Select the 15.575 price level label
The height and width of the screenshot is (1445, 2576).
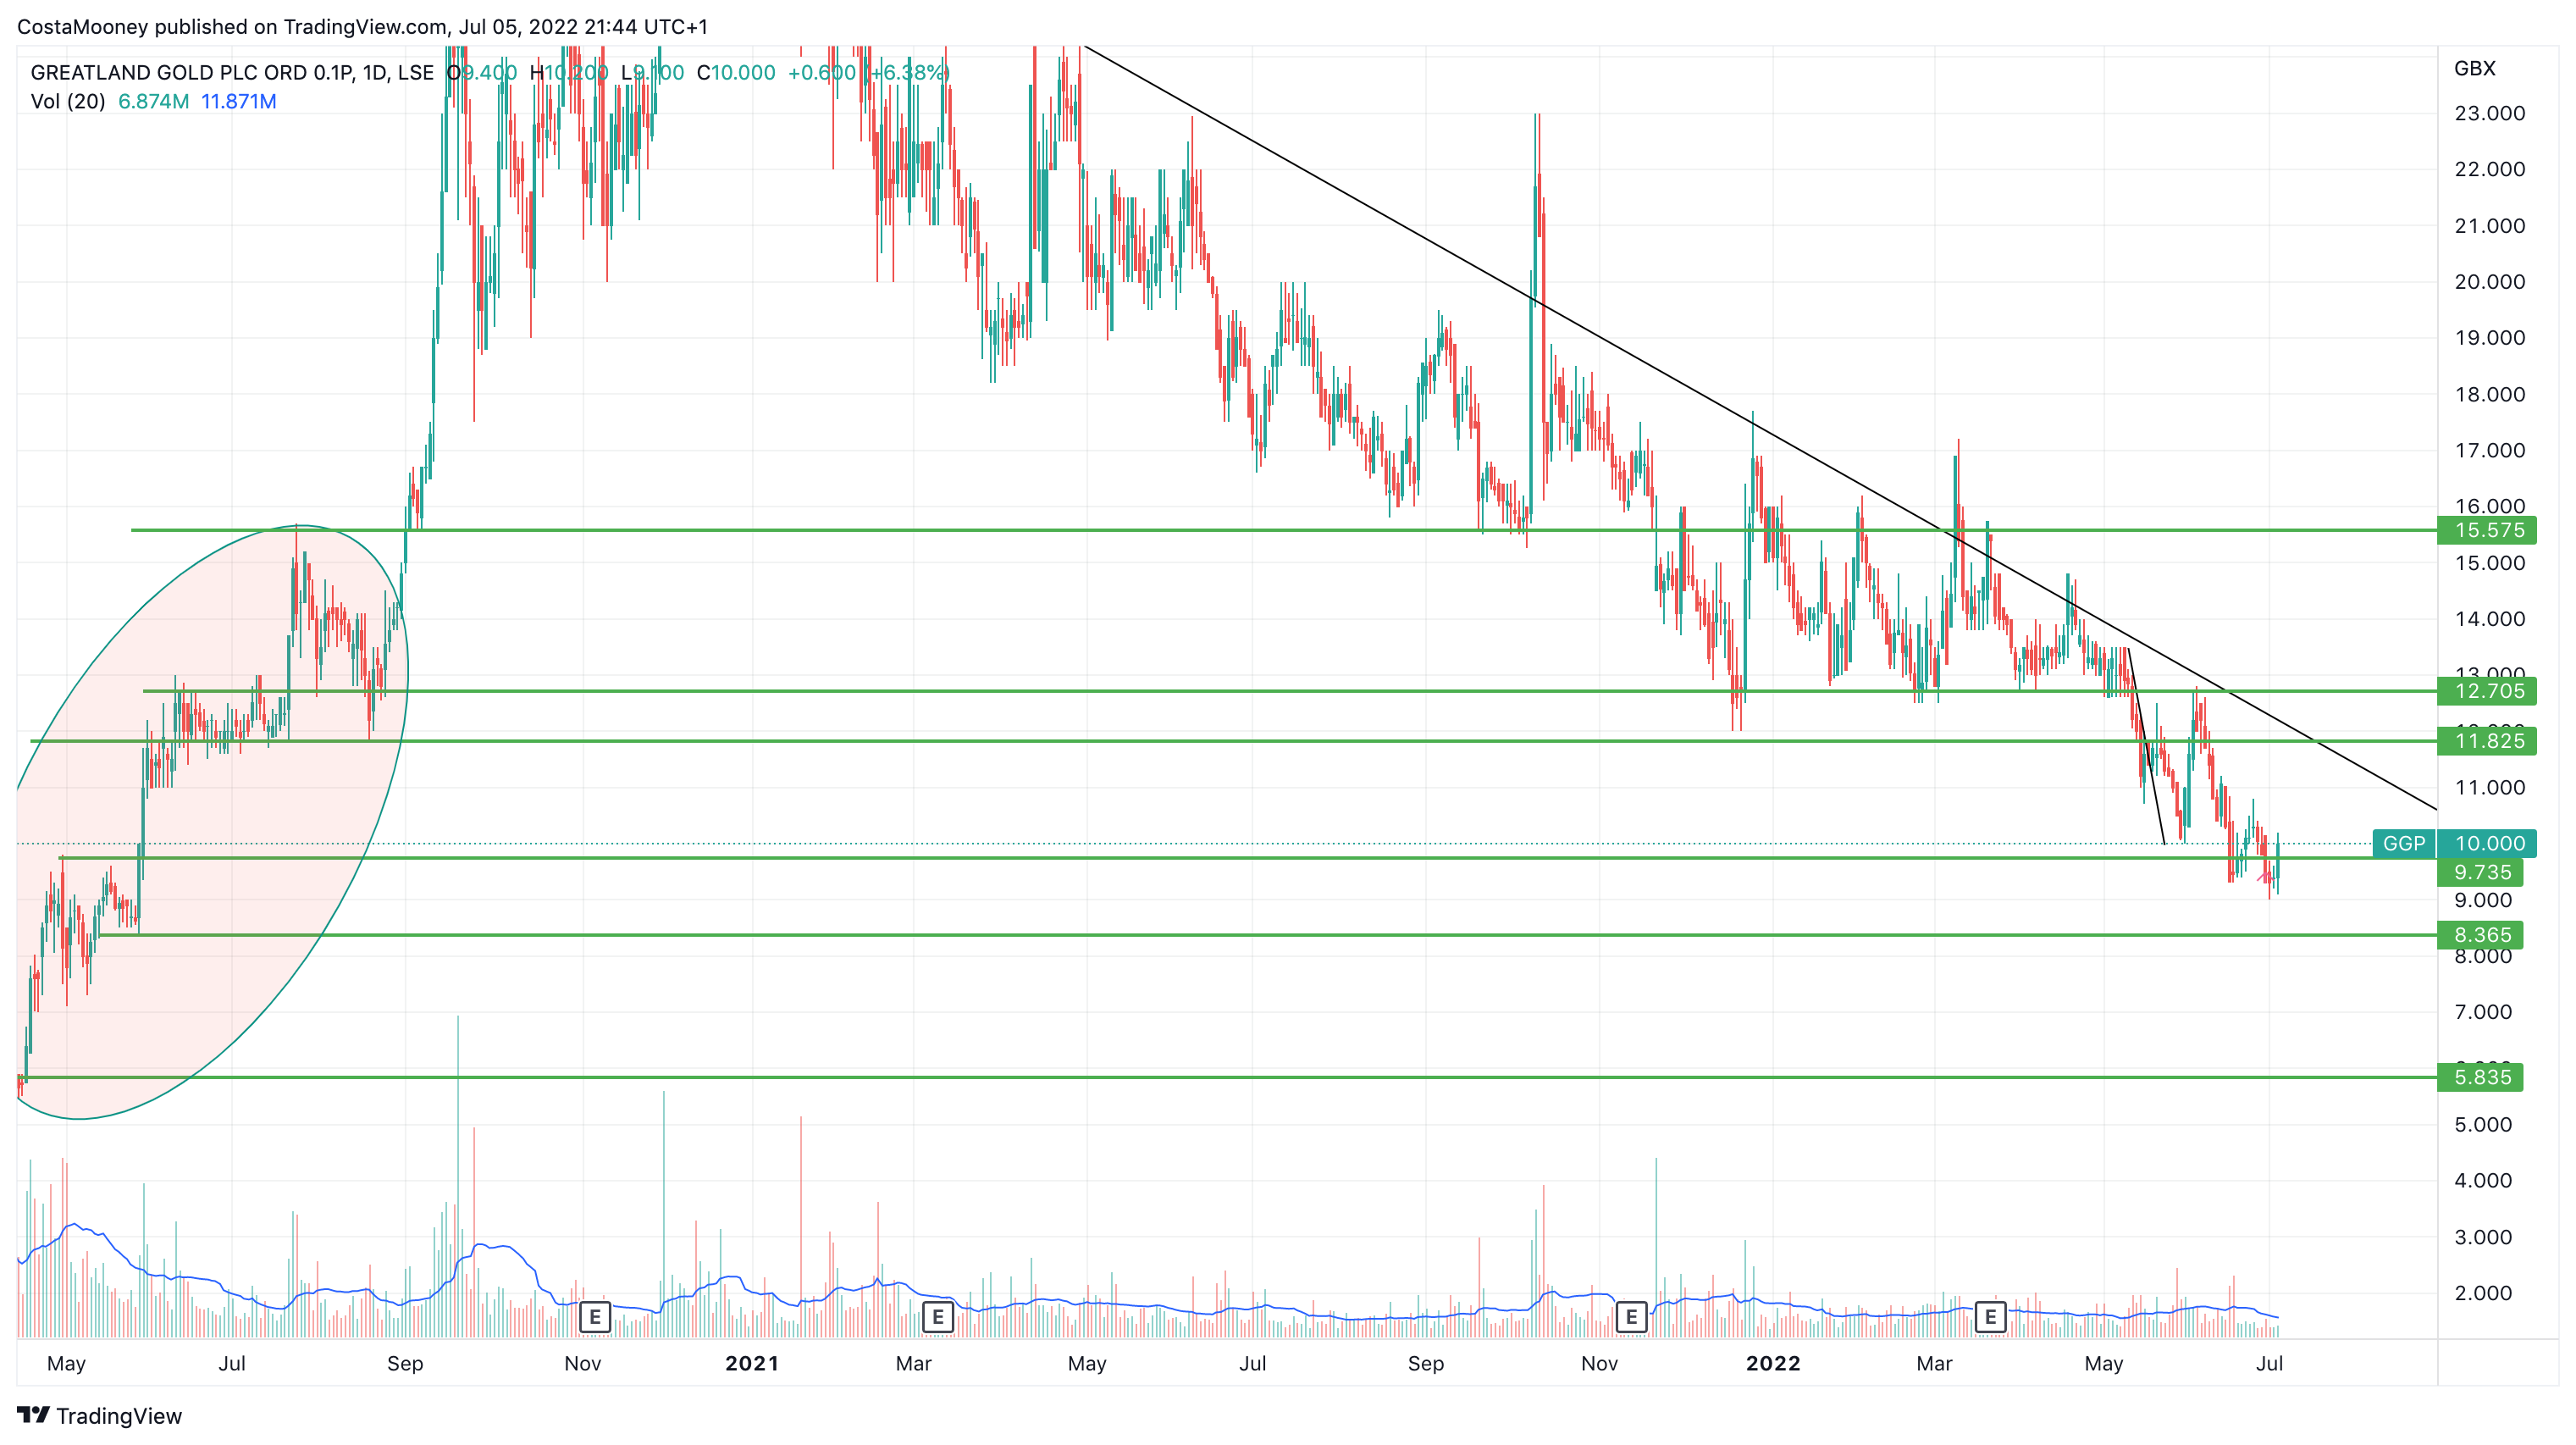pos(2487,530)
